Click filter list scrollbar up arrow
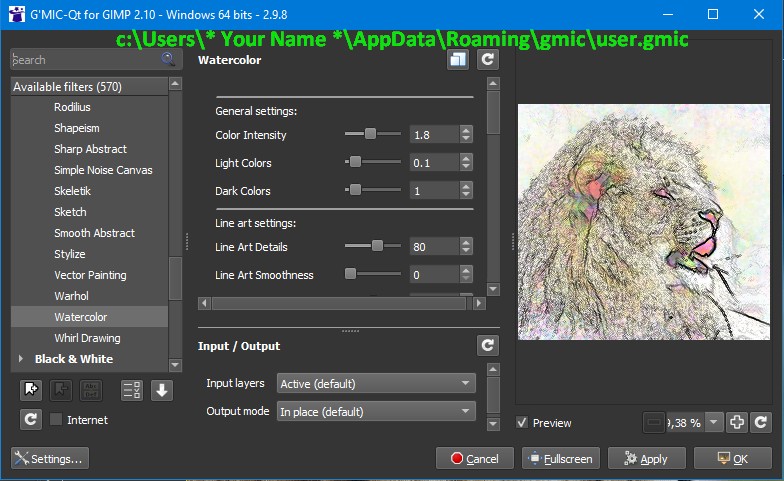Screen dimensions: 784x481 click(175, 84)
